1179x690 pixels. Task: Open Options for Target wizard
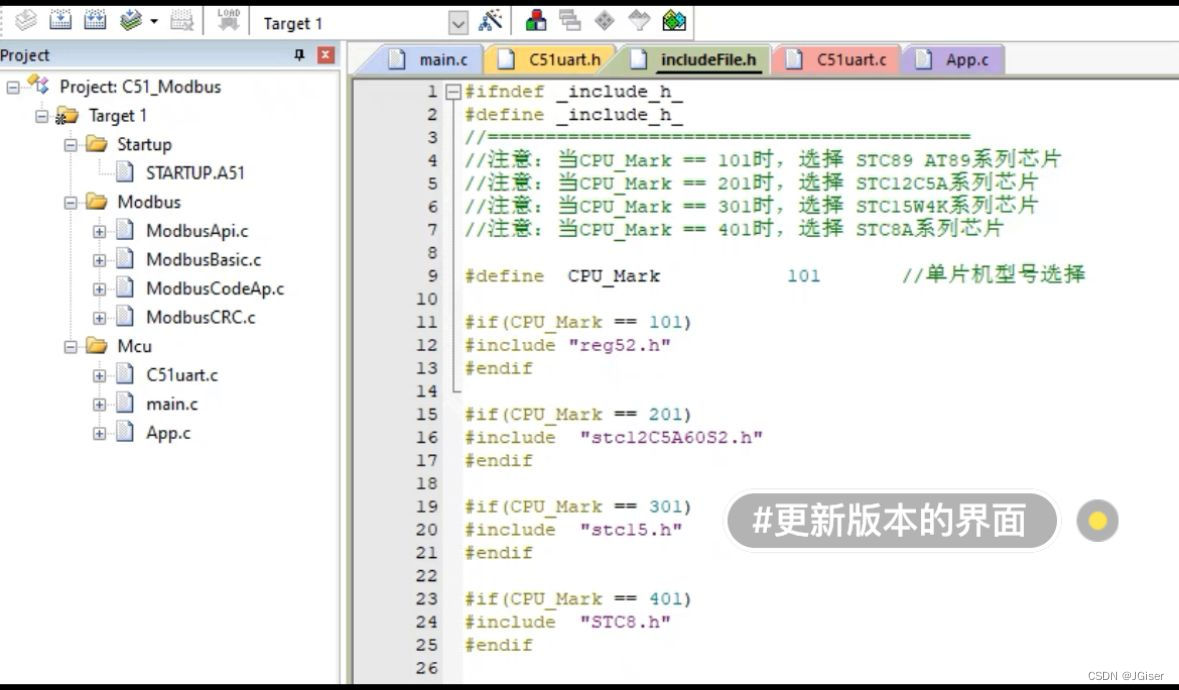pyautogui.click(x=490, y=21)
